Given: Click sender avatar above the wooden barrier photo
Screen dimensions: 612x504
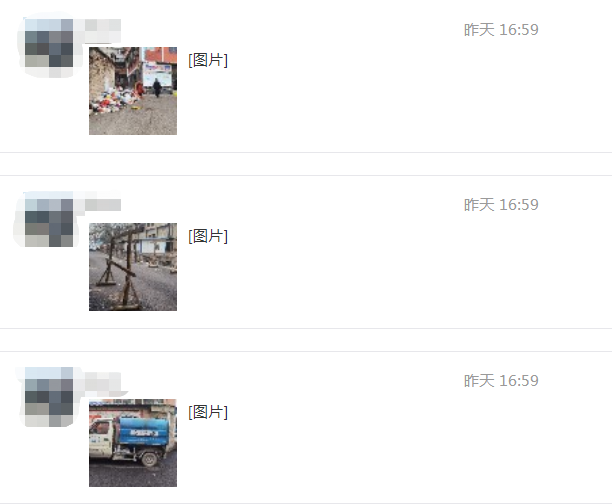Looking at the screenshot, I should (49, 223).
